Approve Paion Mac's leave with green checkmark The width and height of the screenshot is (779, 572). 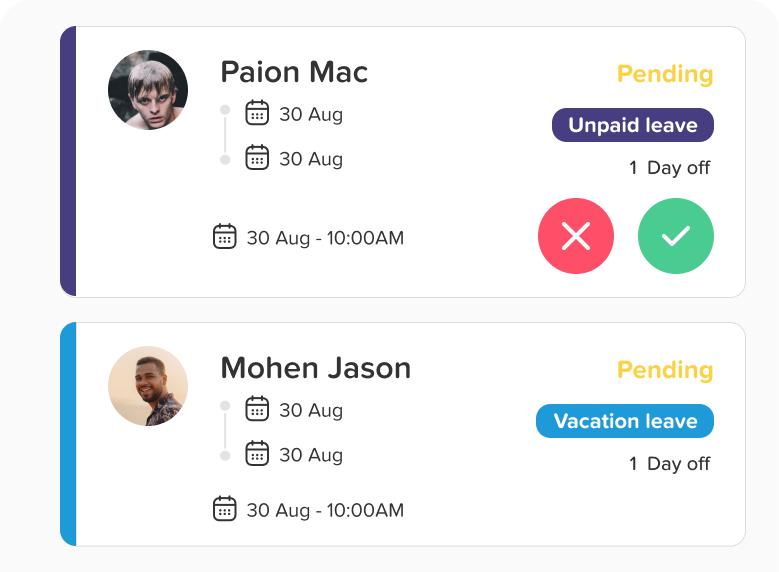pyautogui.click(x=676, y=236)
